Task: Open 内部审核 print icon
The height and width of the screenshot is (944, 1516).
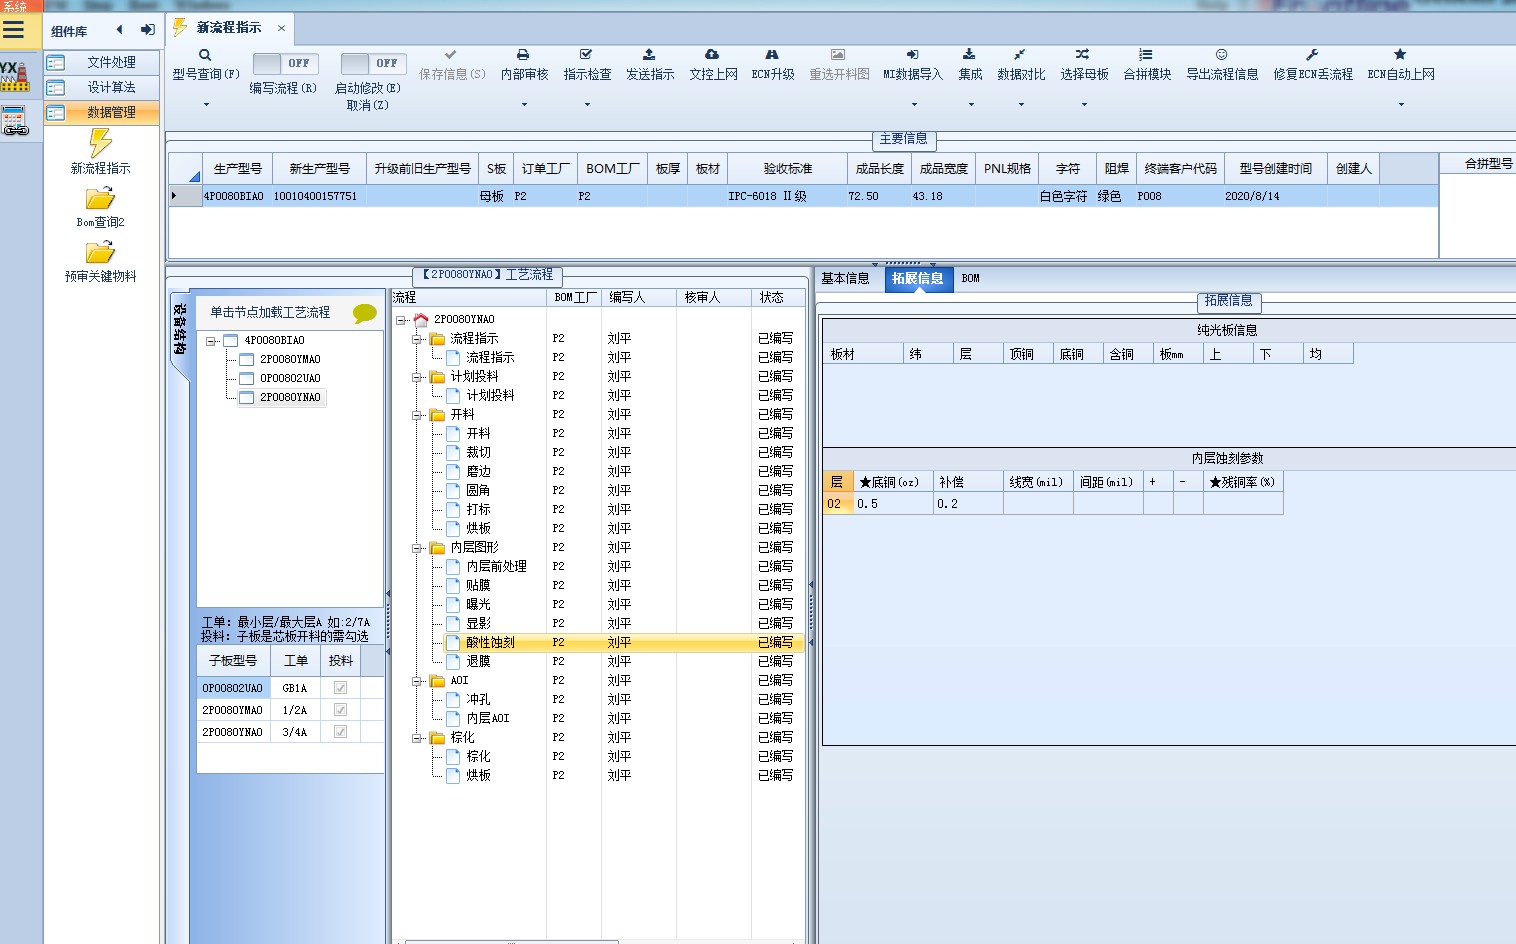Action: (523, 55)
